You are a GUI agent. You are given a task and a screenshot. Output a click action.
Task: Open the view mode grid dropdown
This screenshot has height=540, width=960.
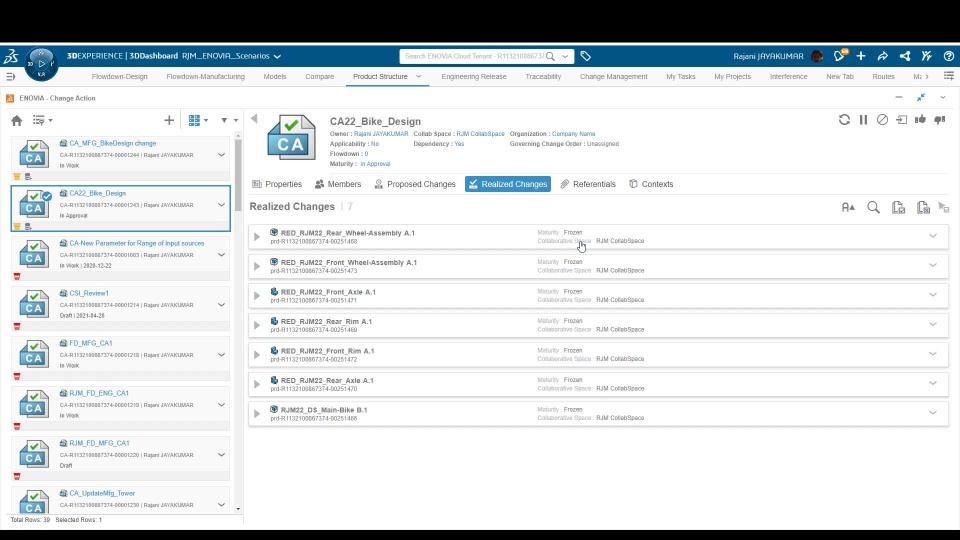pyautogui.click(x=198, y=121)
